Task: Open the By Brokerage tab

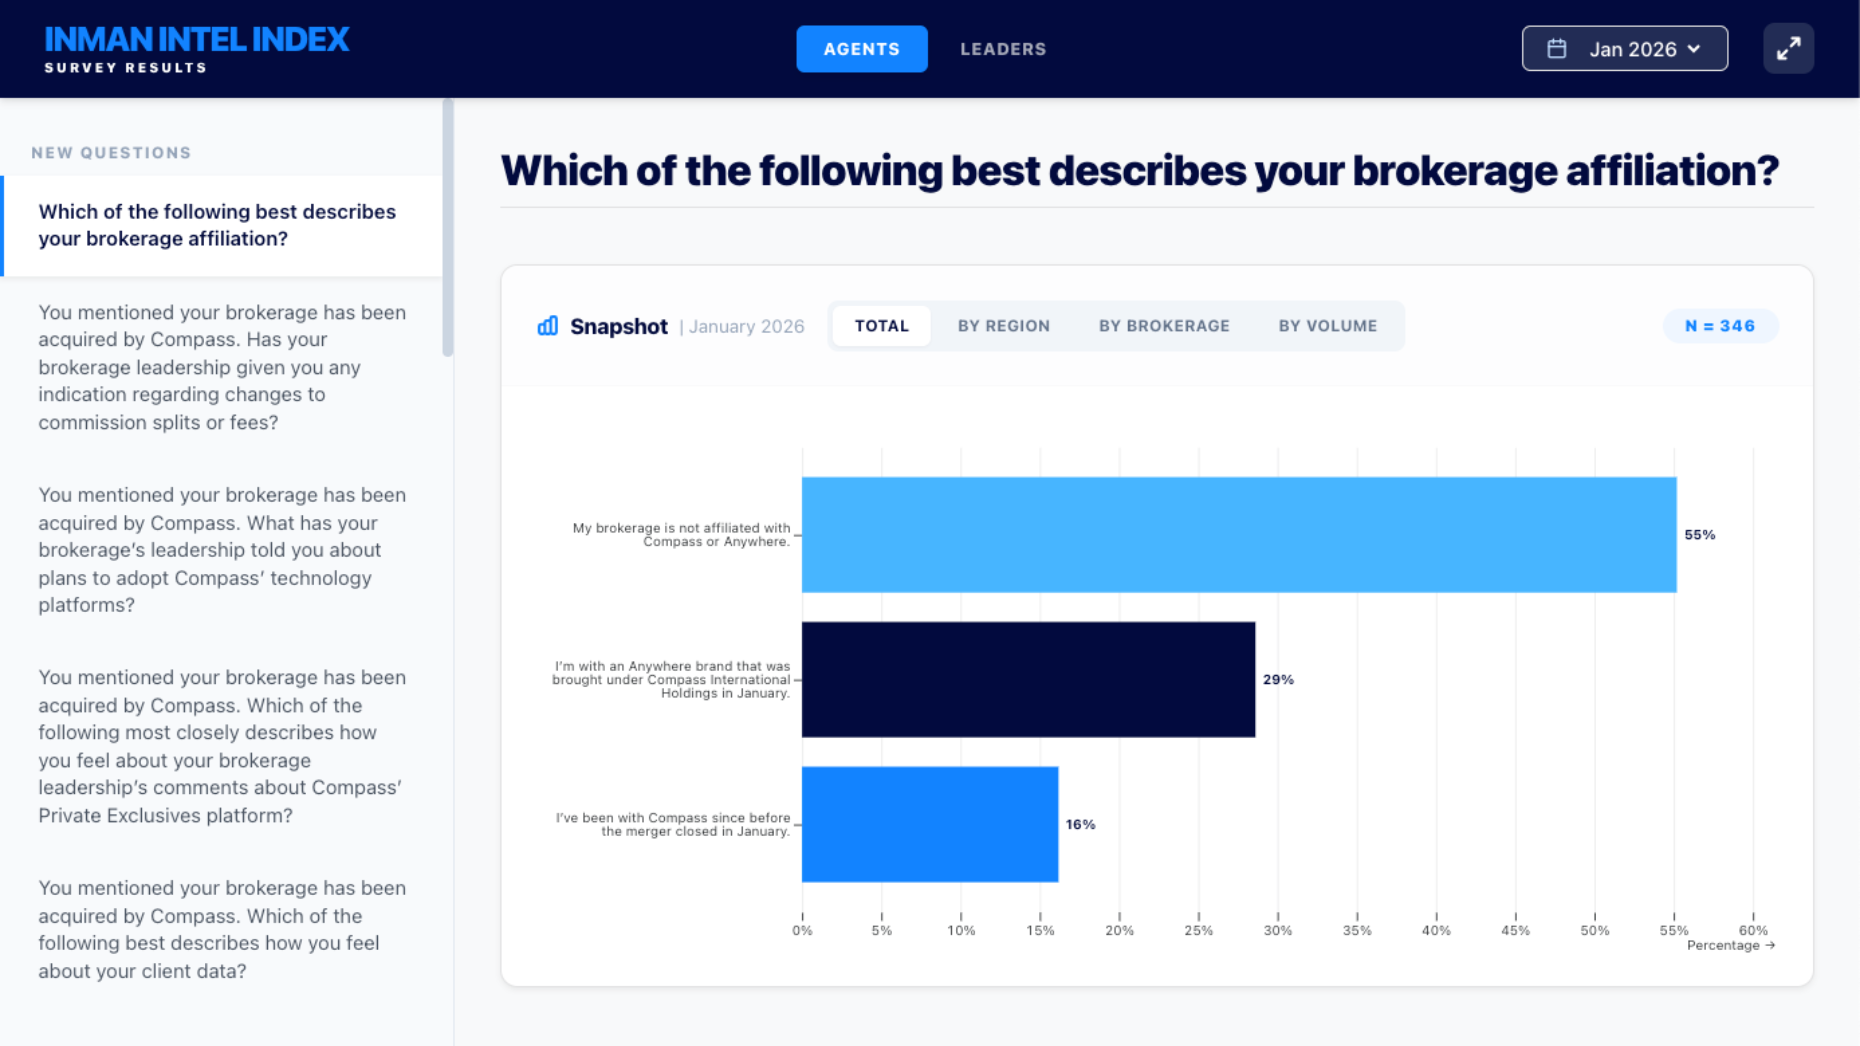Action: coord(1164,326)
